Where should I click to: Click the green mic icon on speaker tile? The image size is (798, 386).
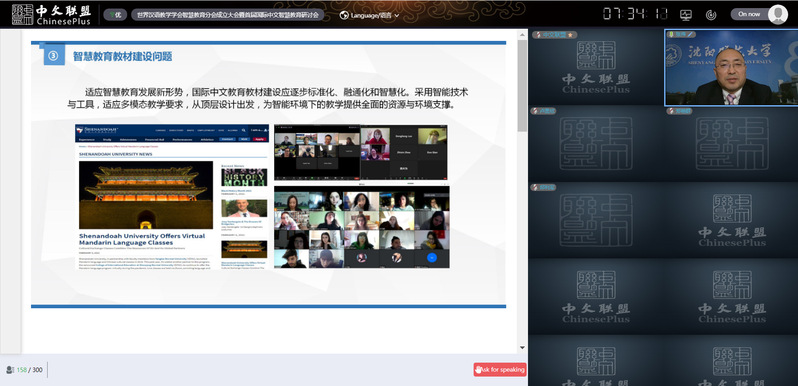point(671,35)
